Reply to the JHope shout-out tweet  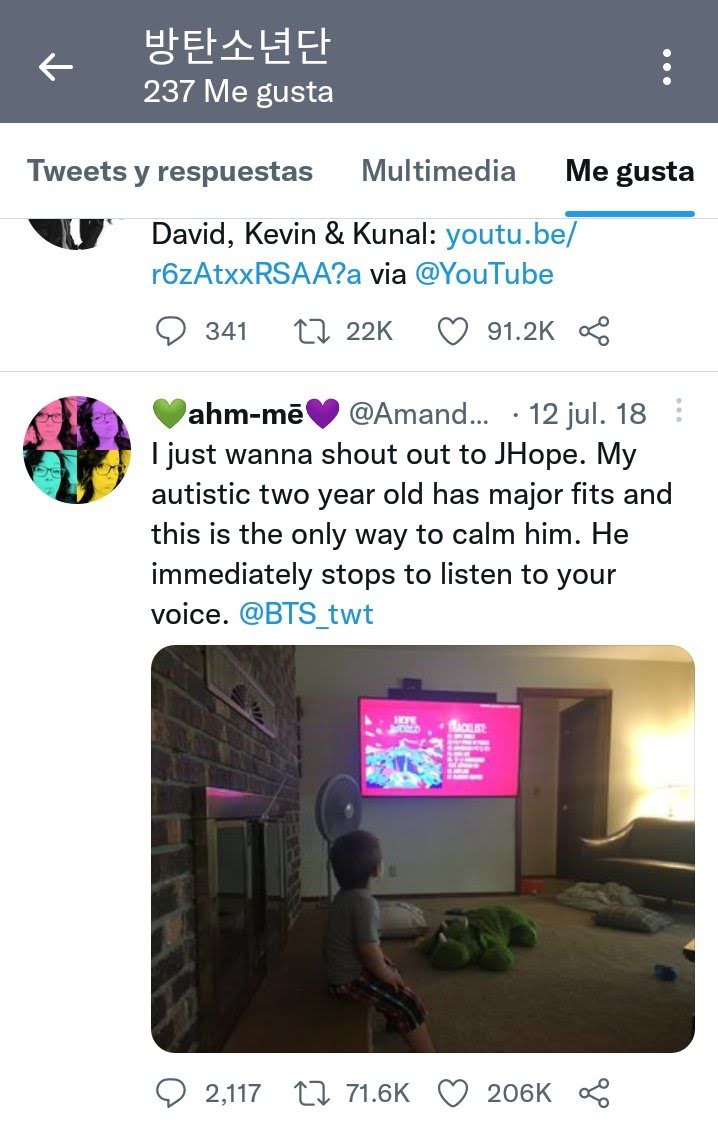tap(171, 1092)
